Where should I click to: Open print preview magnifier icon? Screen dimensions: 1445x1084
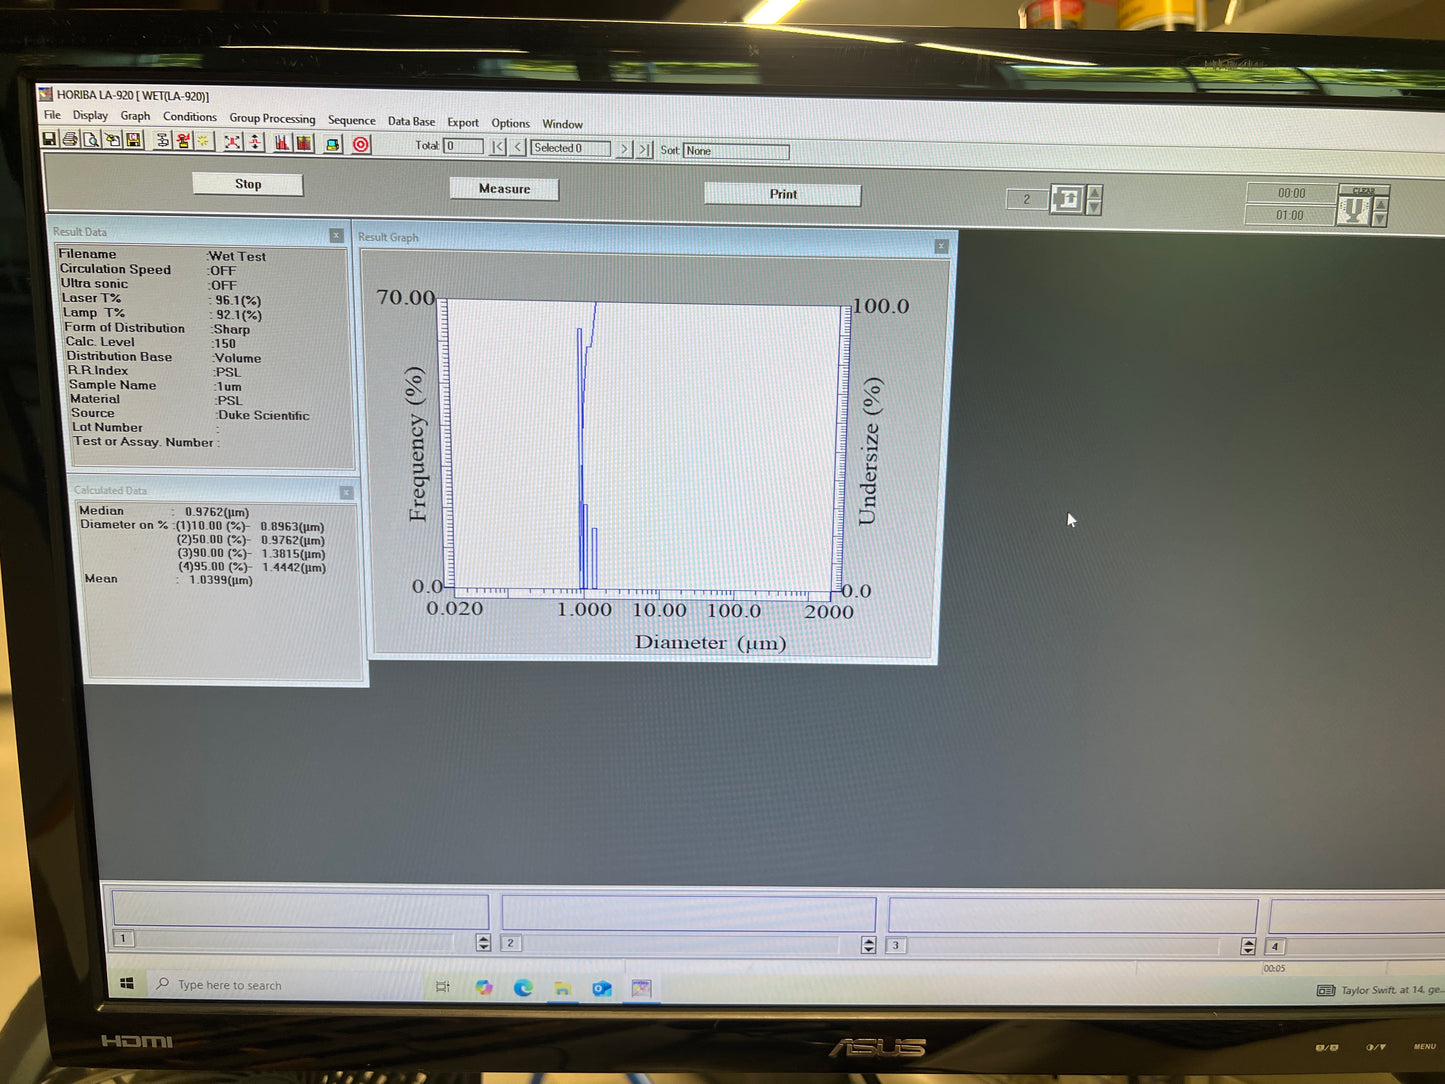[x=91, y=140]
